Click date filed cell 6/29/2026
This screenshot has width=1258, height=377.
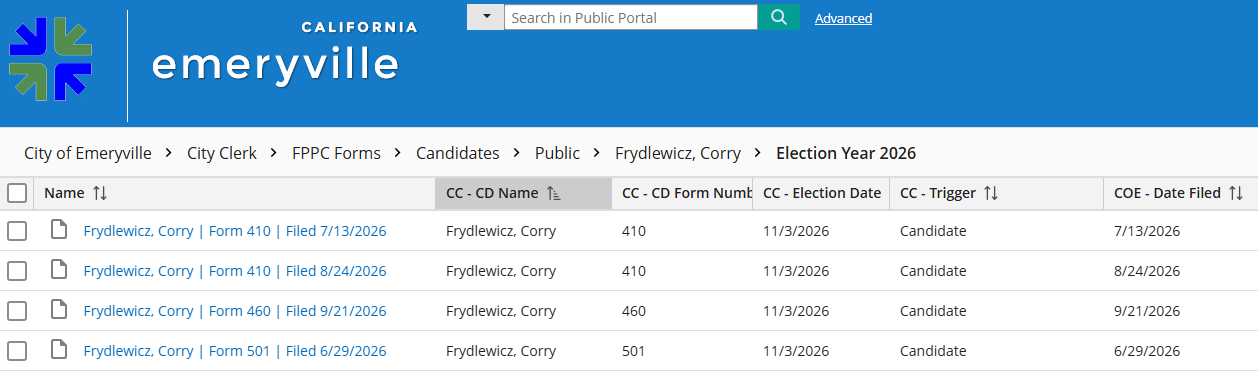[1147, 351]
